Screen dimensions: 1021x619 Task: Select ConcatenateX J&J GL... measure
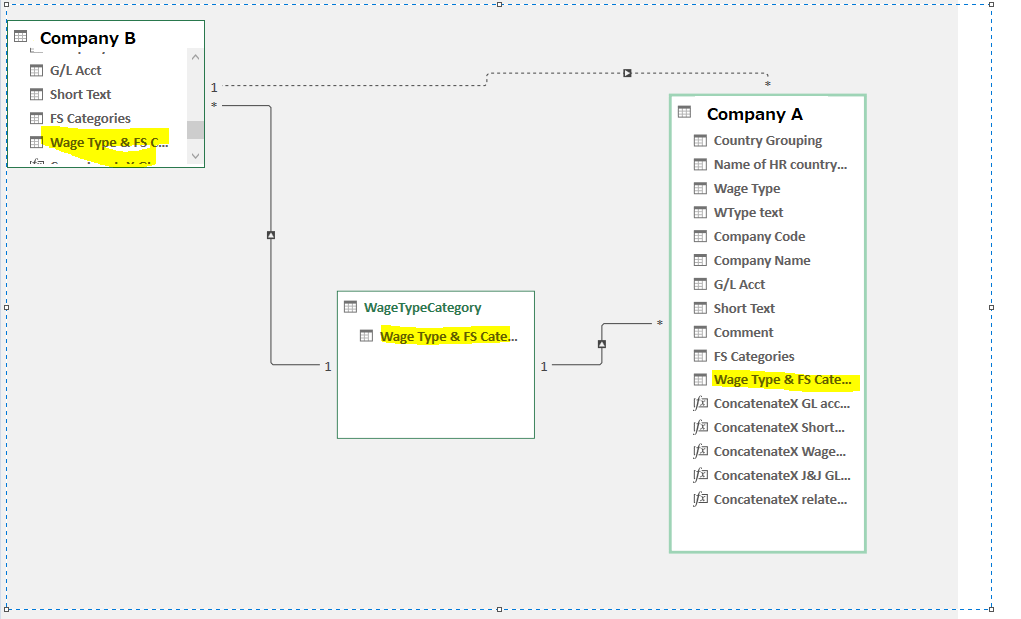(782, 476)
